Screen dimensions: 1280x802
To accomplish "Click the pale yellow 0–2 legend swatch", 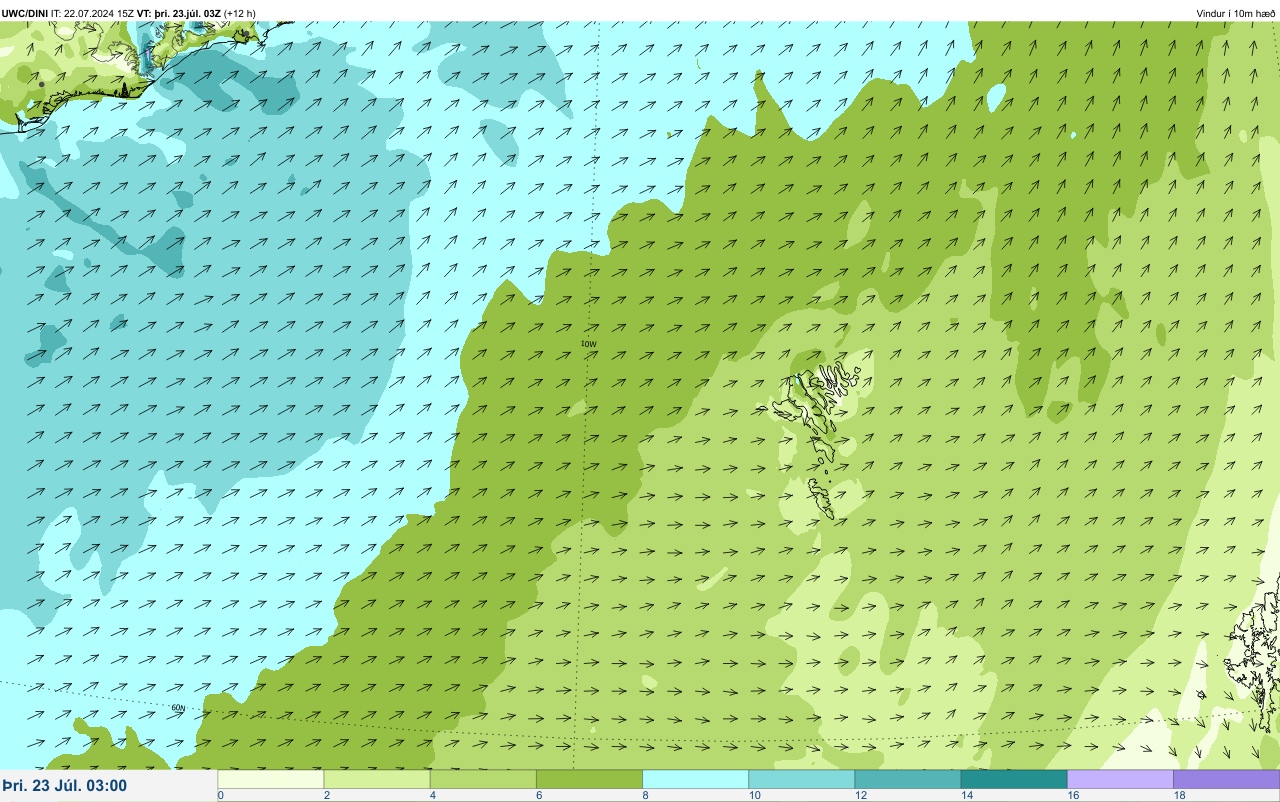I will [x=271, y=779].
